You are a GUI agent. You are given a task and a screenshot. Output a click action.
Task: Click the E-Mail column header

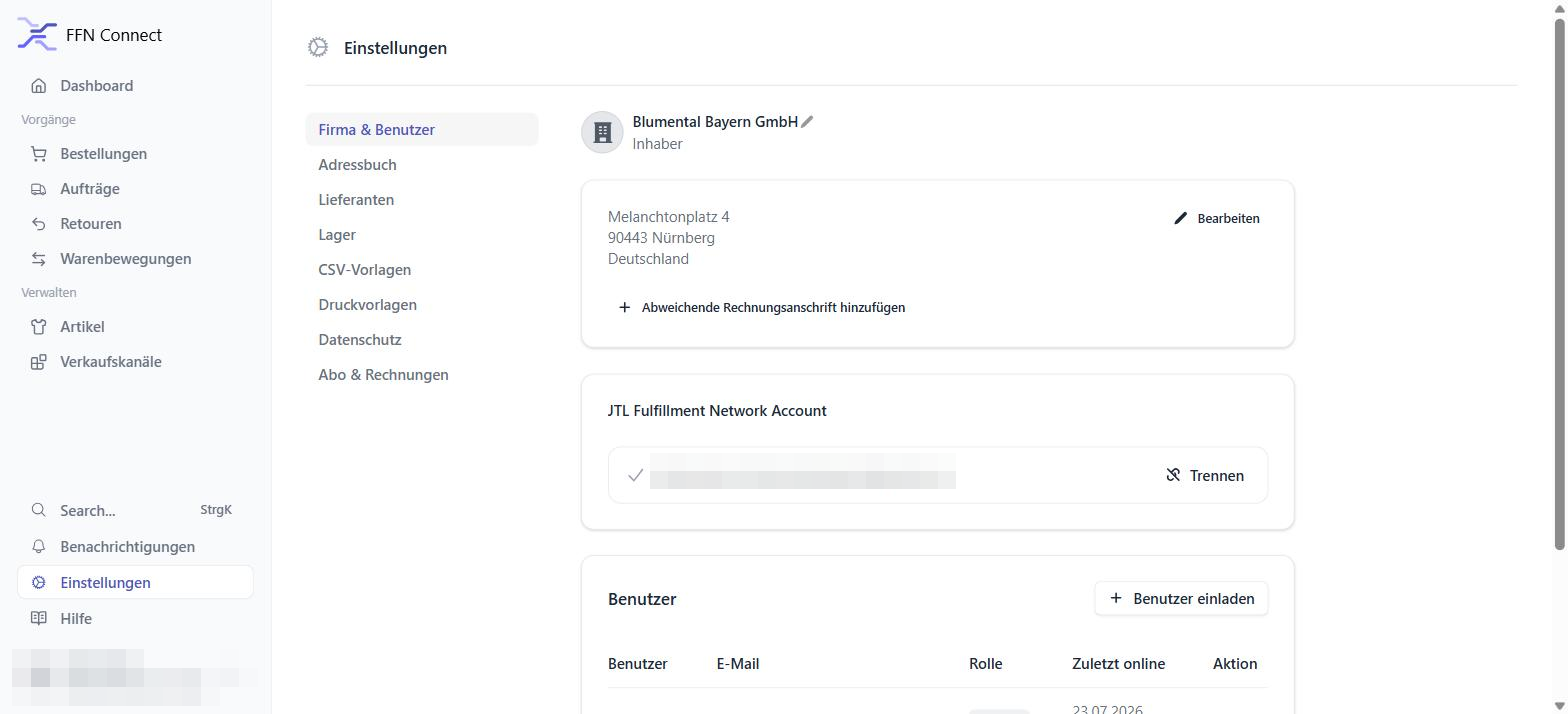coord(738,664)
